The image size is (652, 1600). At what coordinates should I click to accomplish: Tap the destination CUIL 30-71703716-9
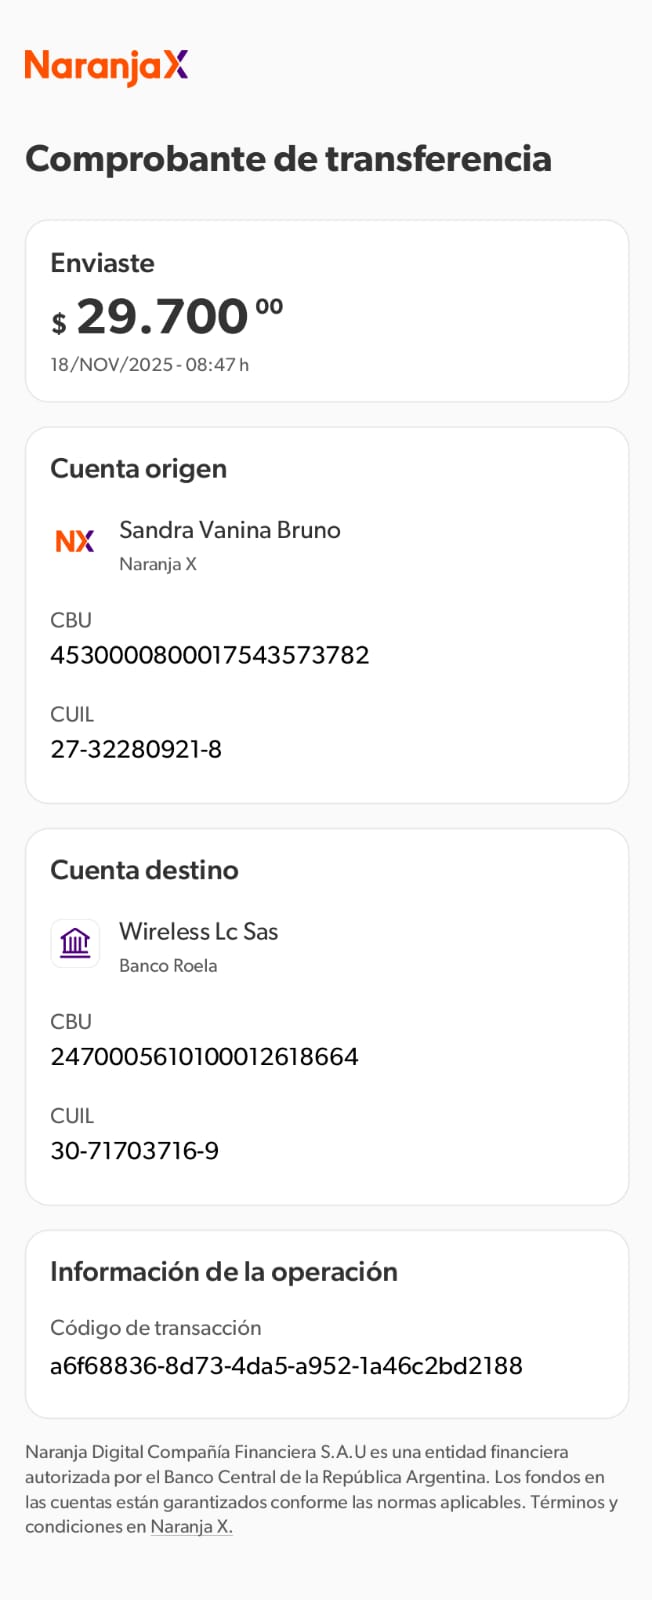[135, 1151]
